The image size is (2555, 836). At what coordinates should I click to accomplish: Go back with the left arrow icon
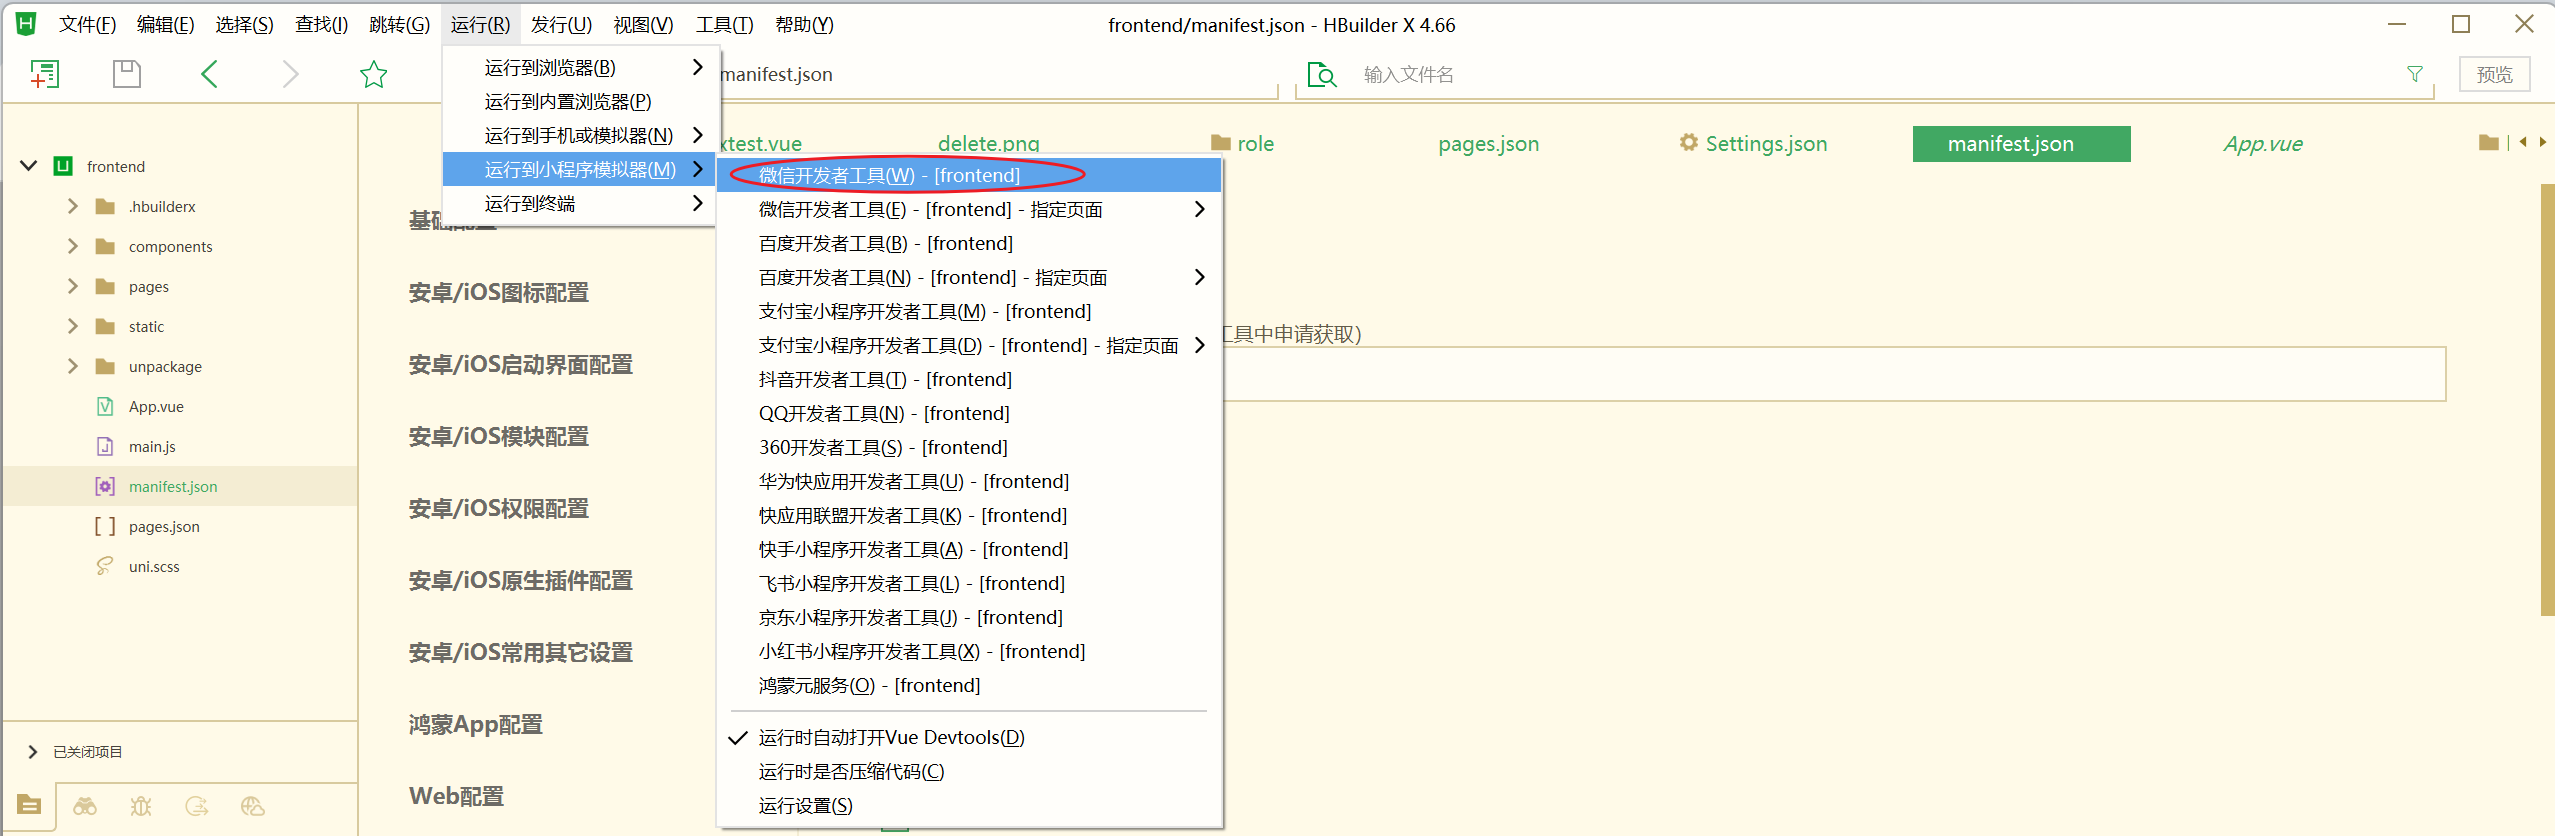click(x=209, y=74)
